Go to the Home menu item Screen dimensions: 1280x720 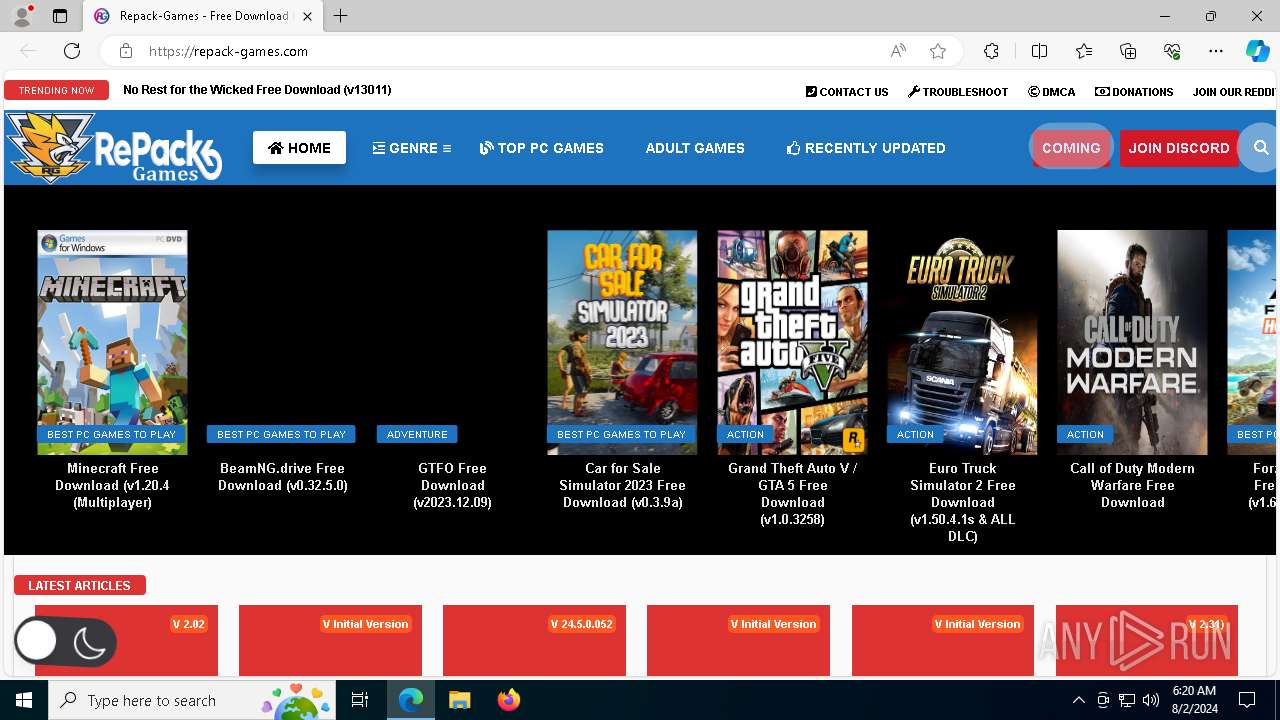point(299,148)
